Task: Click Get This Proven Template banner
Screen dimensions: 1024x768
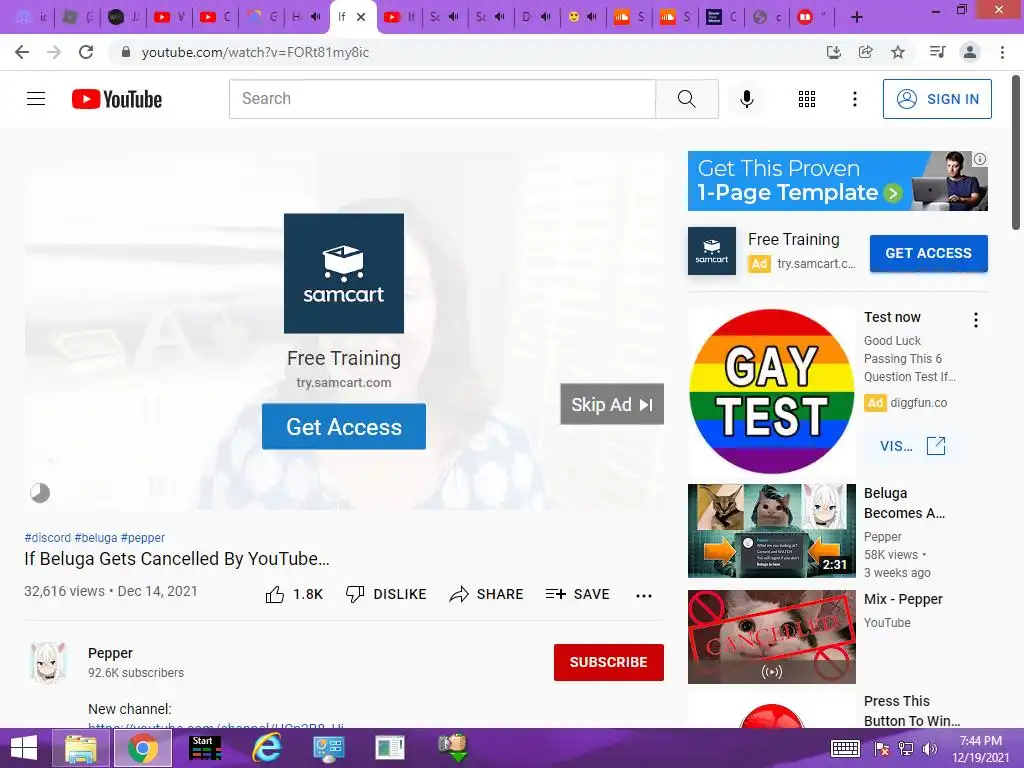Action: (x=837, y=181)
